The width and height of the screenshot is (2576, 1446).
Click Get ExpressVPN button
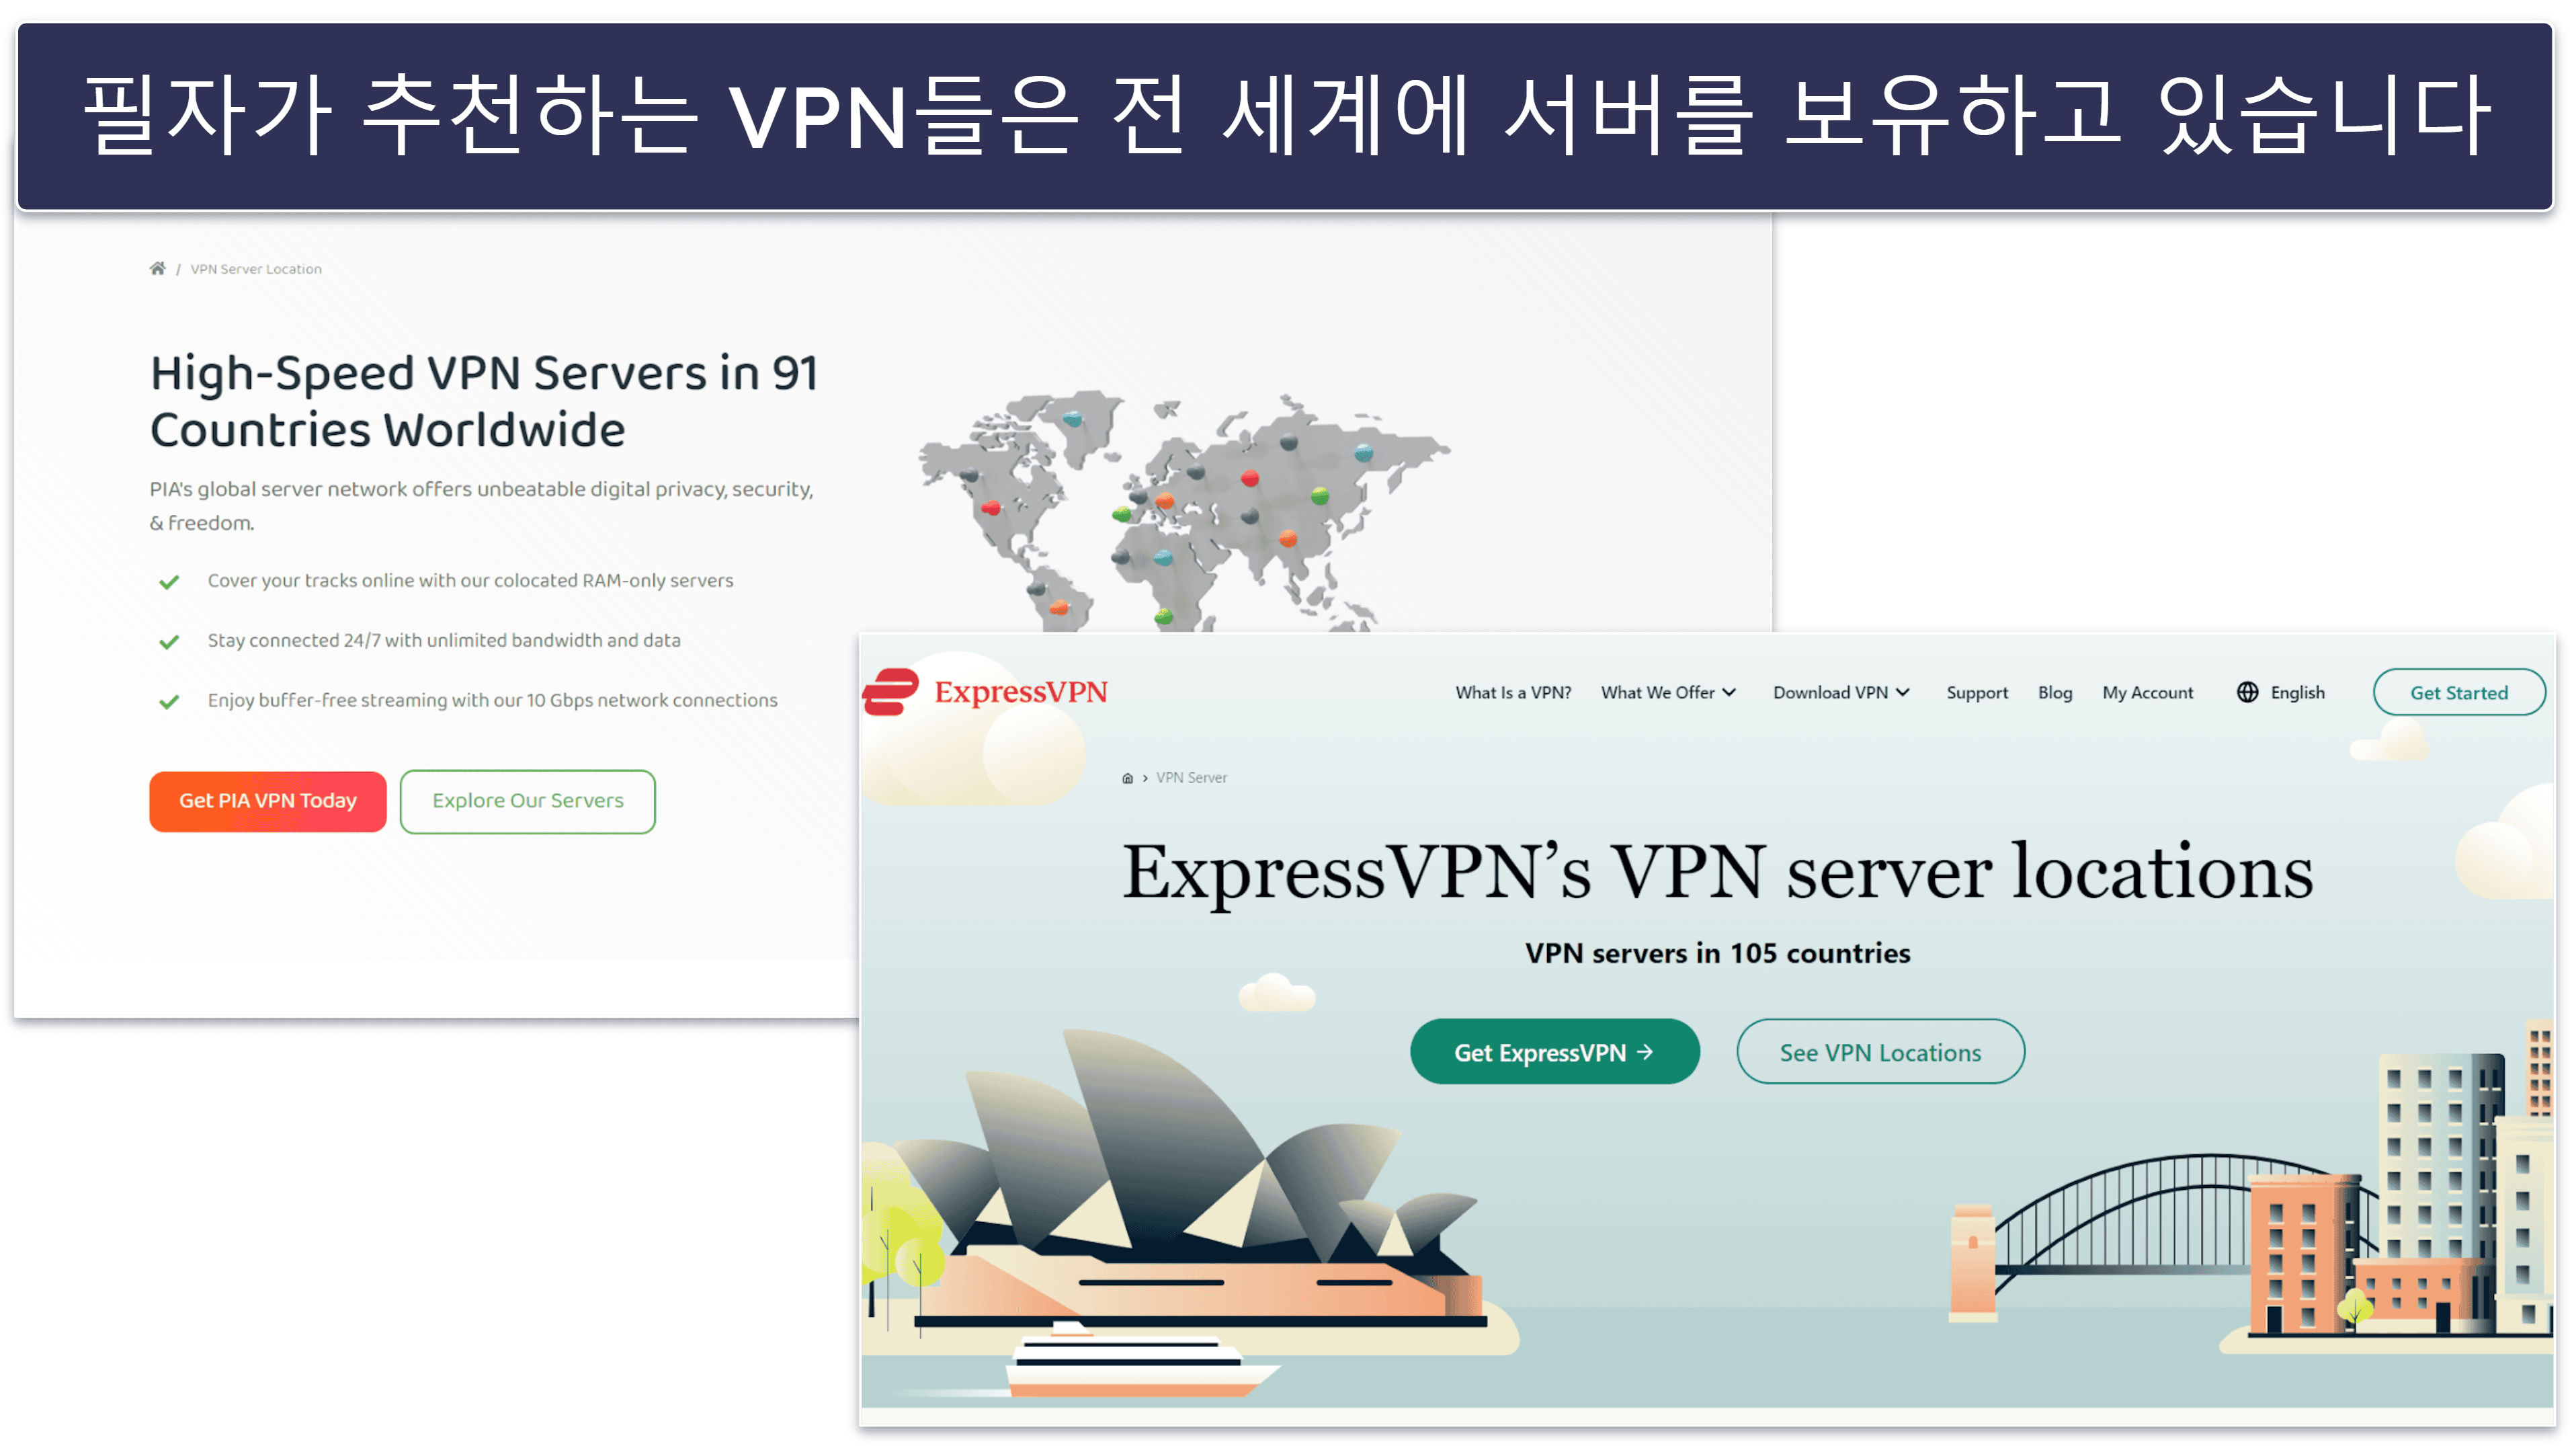click(1553, 1051)
